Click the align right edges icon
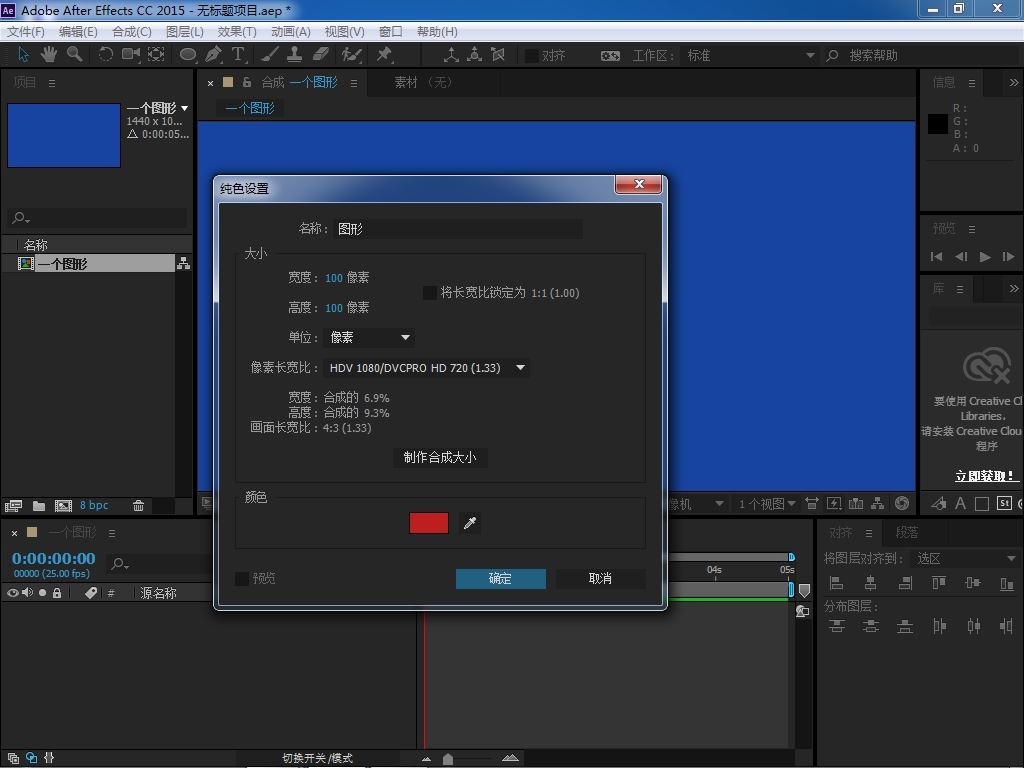 [x=904, y=583]
